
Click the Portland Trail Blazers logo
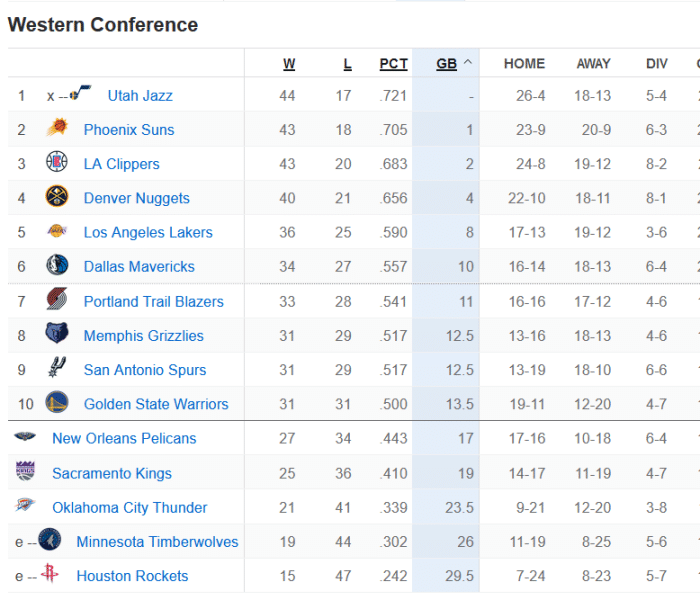point(57,300)
